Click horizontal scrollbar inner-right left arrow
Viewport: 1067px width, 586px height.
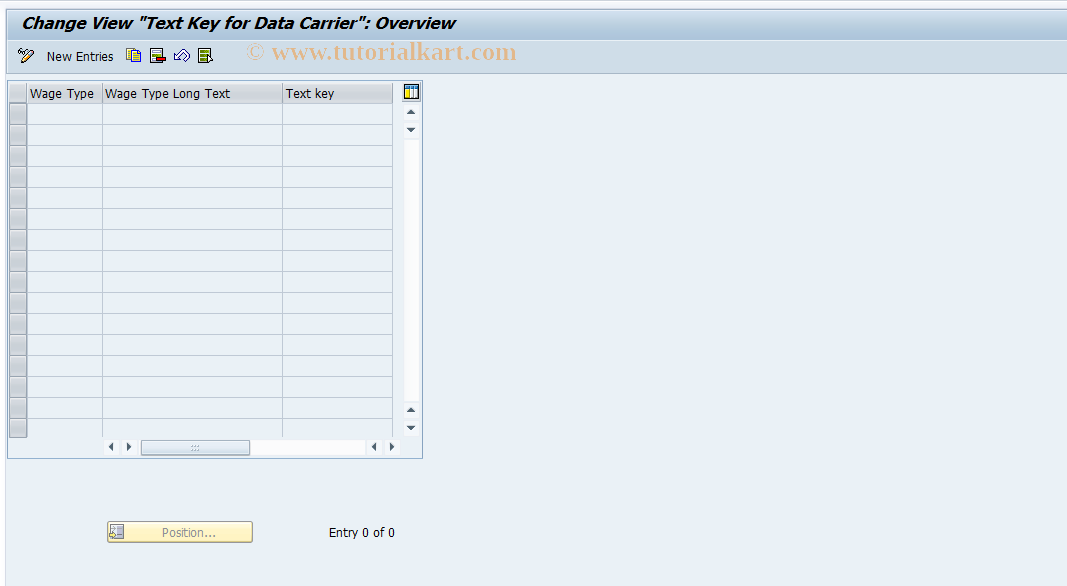click(x=374, y=447)
